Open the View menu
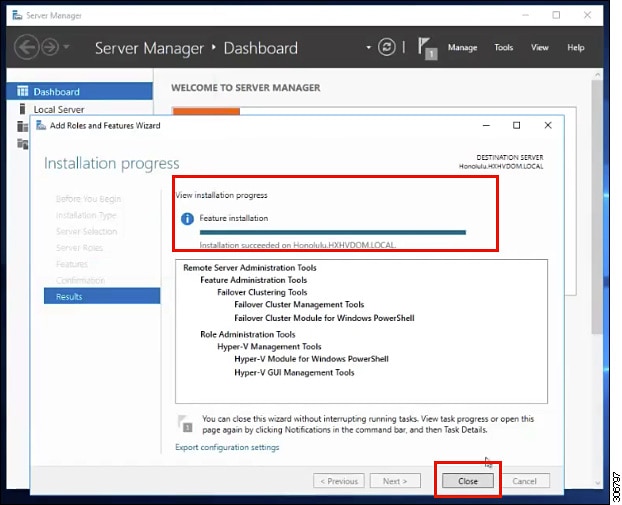Viewport: 622px width, 505px height. pos(540,48)
